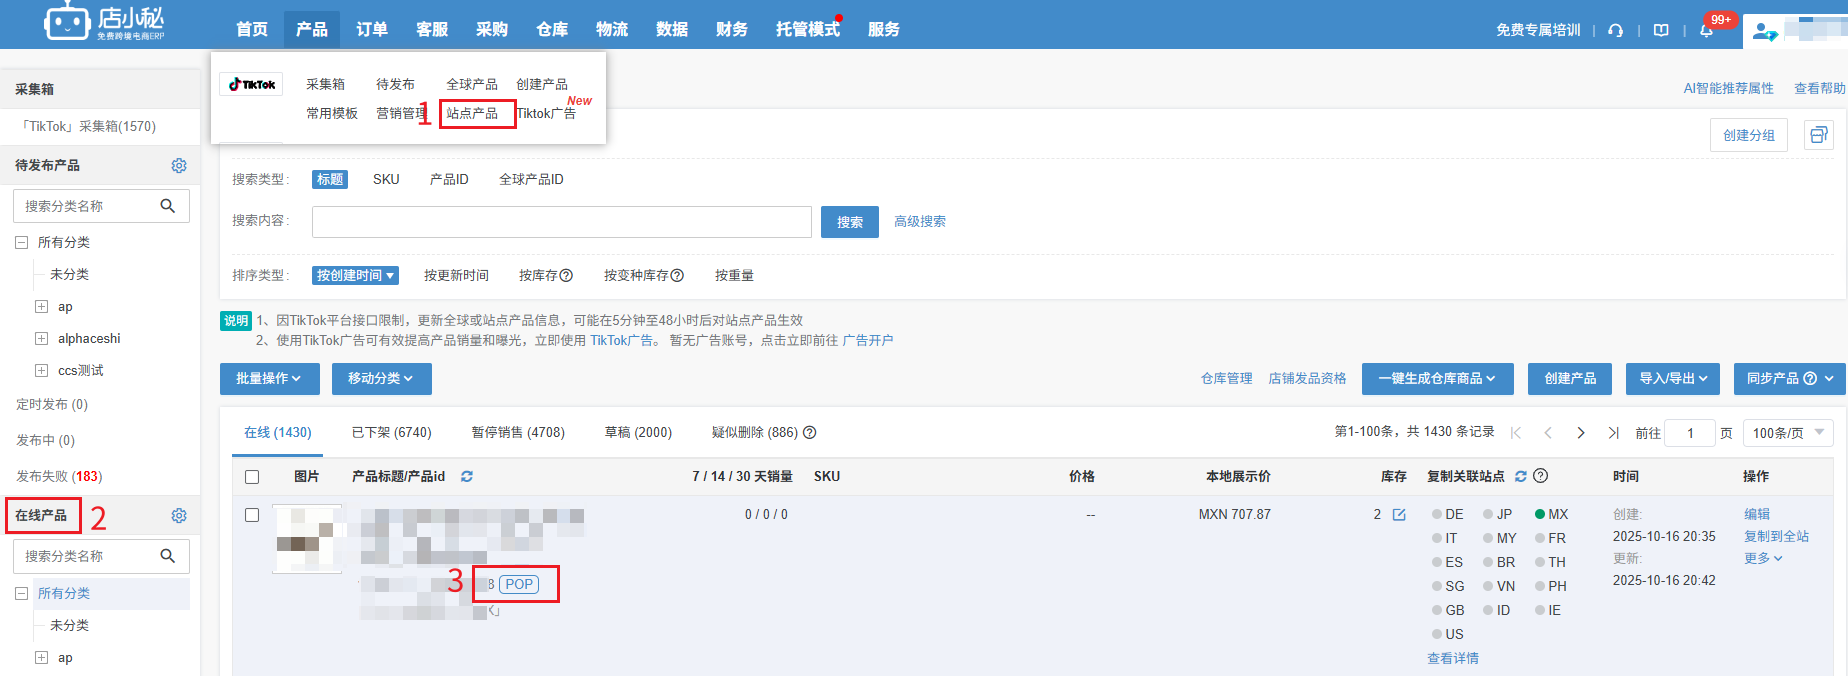The image size is (1848, 676).
Task: Click the help book icon in header
Action: pyautogui.click(x=1661, y=30)
